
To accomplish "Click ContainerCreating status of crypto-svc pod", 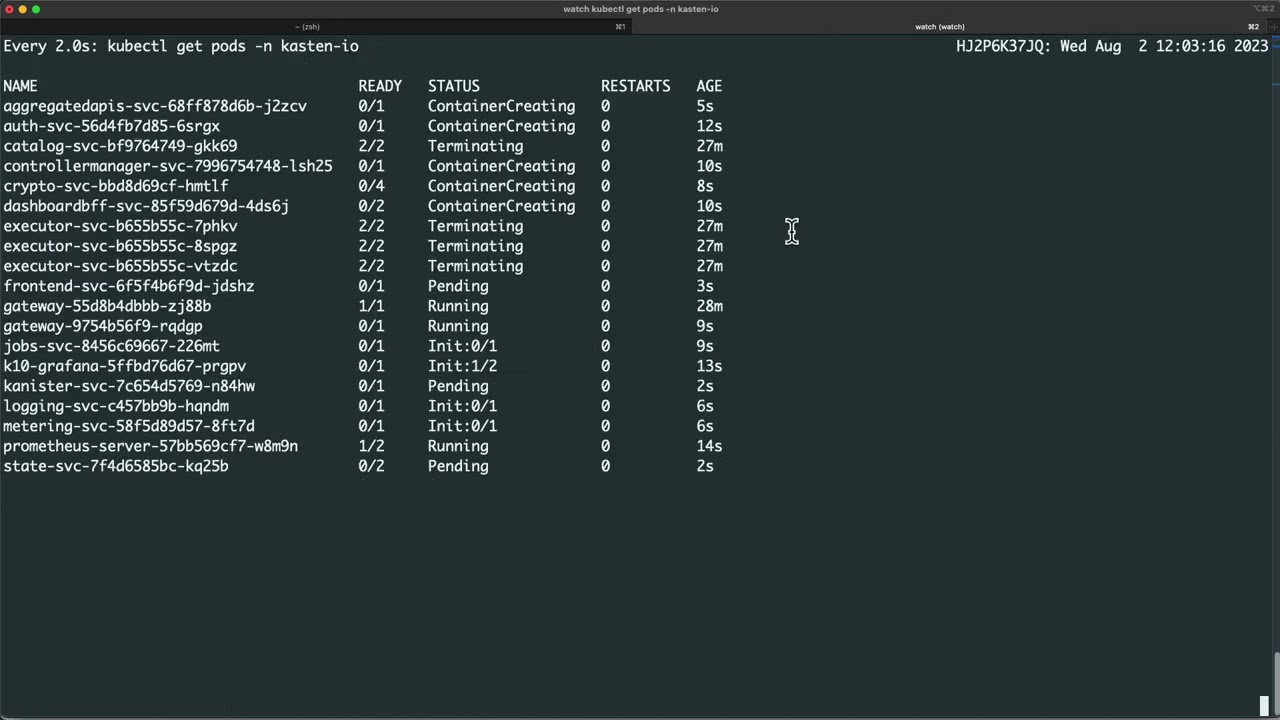I will 501,186.
